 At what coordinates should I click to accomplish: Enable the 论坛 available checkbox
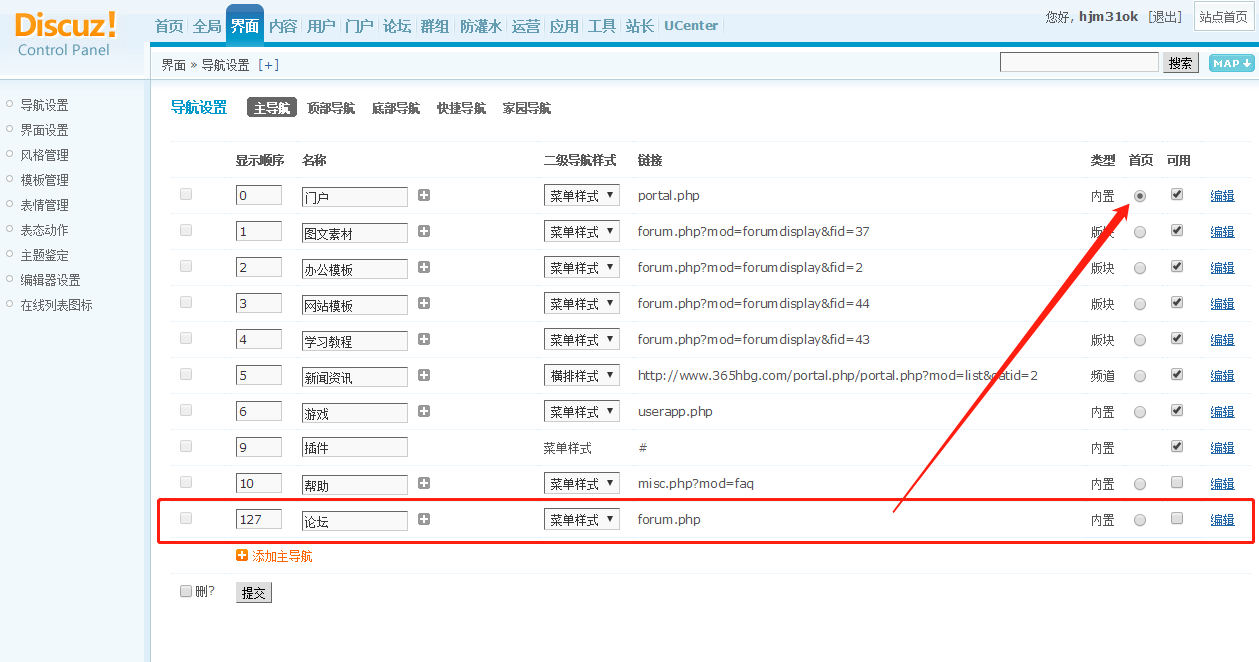click(x=1177, y=518)
